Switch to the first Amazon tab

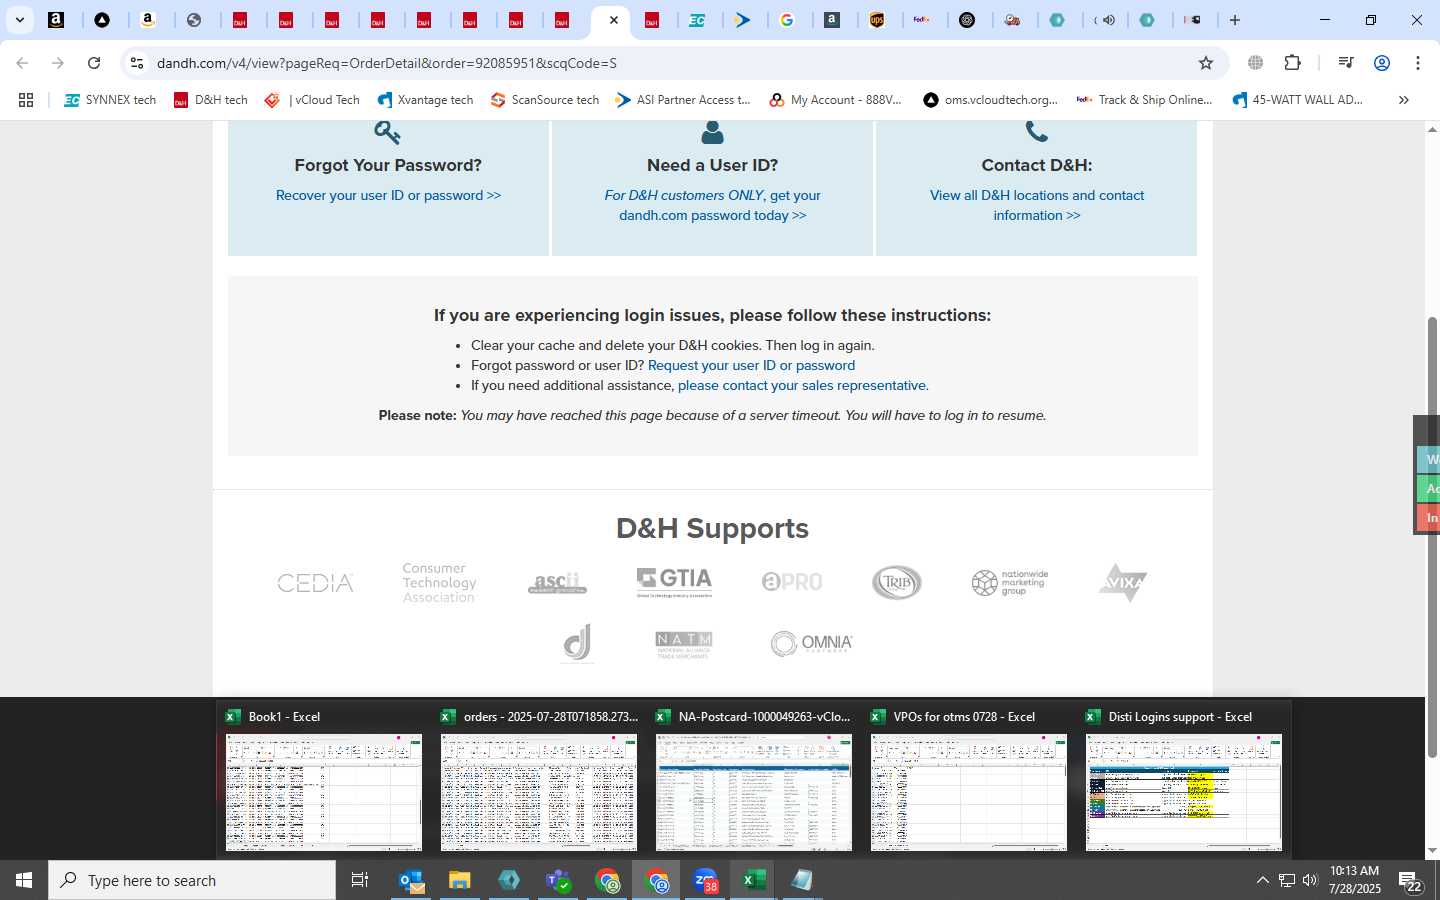(56, 20)
